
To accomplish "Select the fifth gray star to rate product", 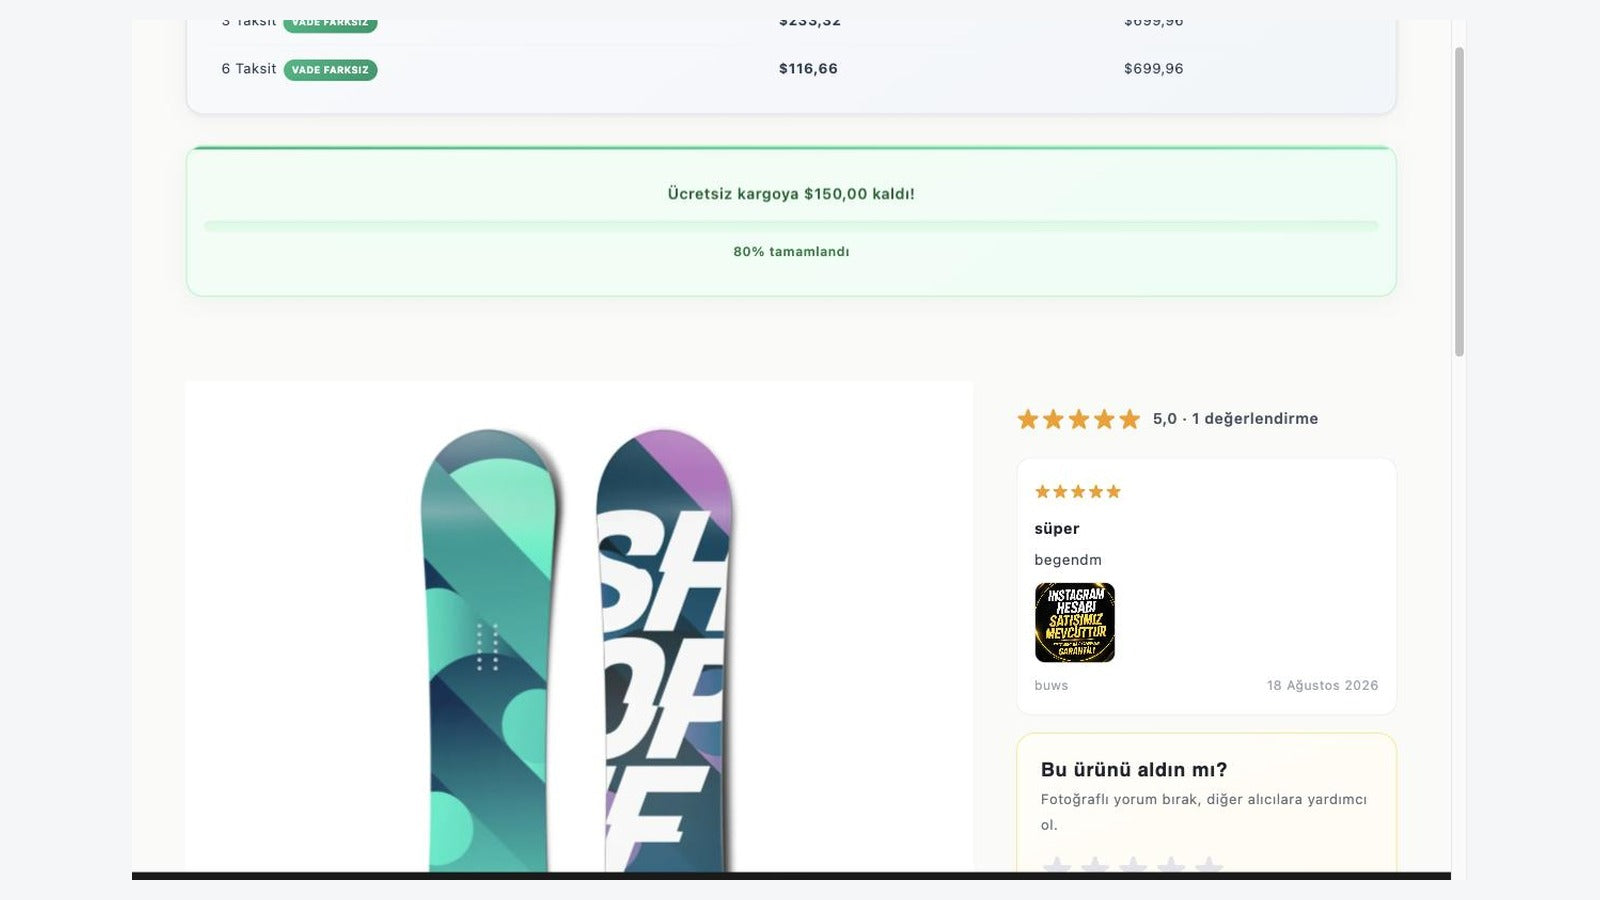I will (1209, 865).
